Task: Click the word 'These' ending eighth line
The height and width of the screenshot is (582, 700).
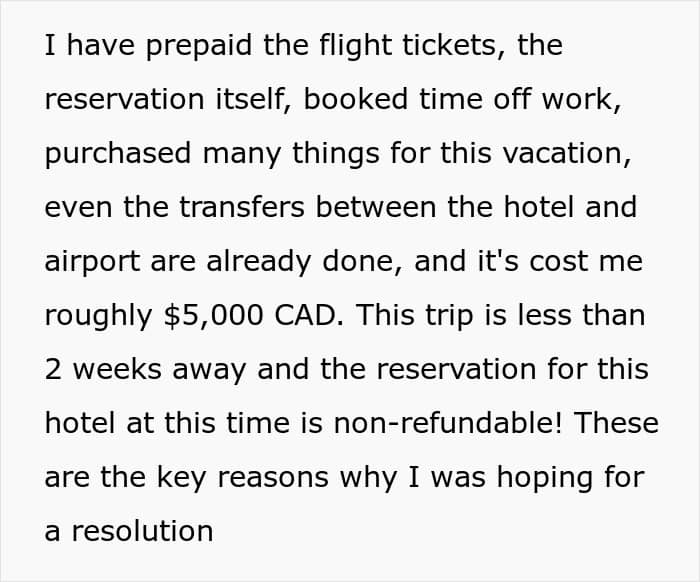Action: point(616,423)
